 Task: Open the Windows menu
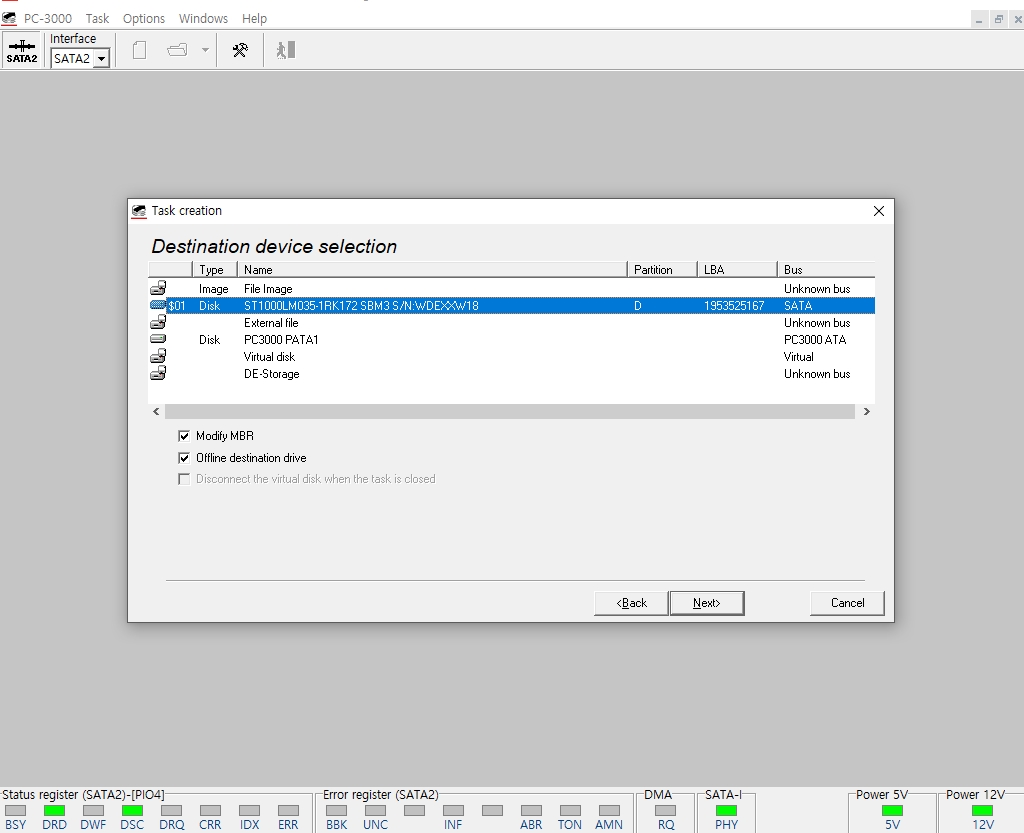(203, 18)
